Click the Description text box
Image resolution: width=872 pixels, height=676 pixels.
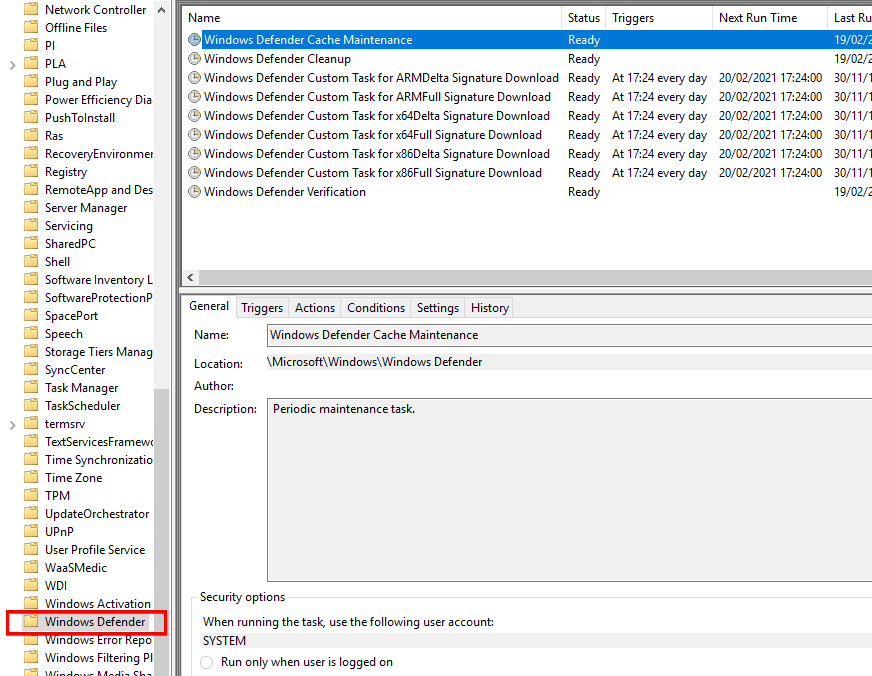click(569, 490)
